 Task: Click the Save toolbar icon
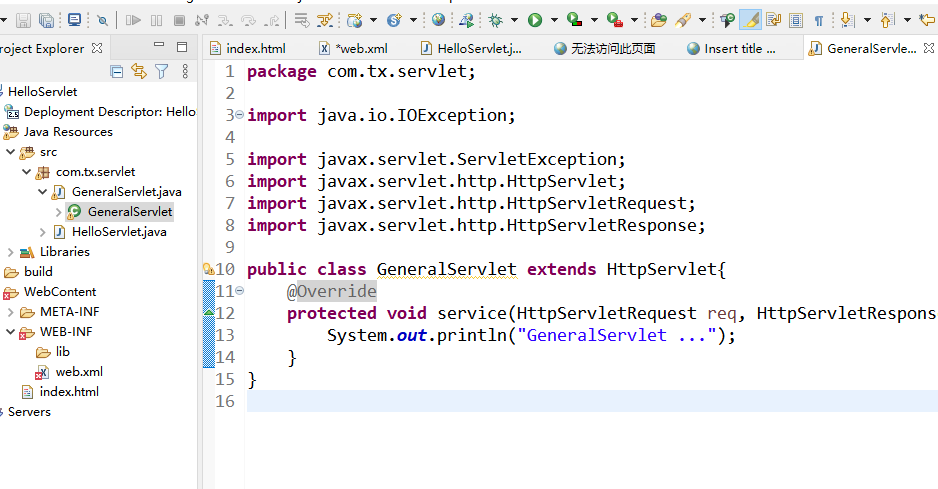23,20
